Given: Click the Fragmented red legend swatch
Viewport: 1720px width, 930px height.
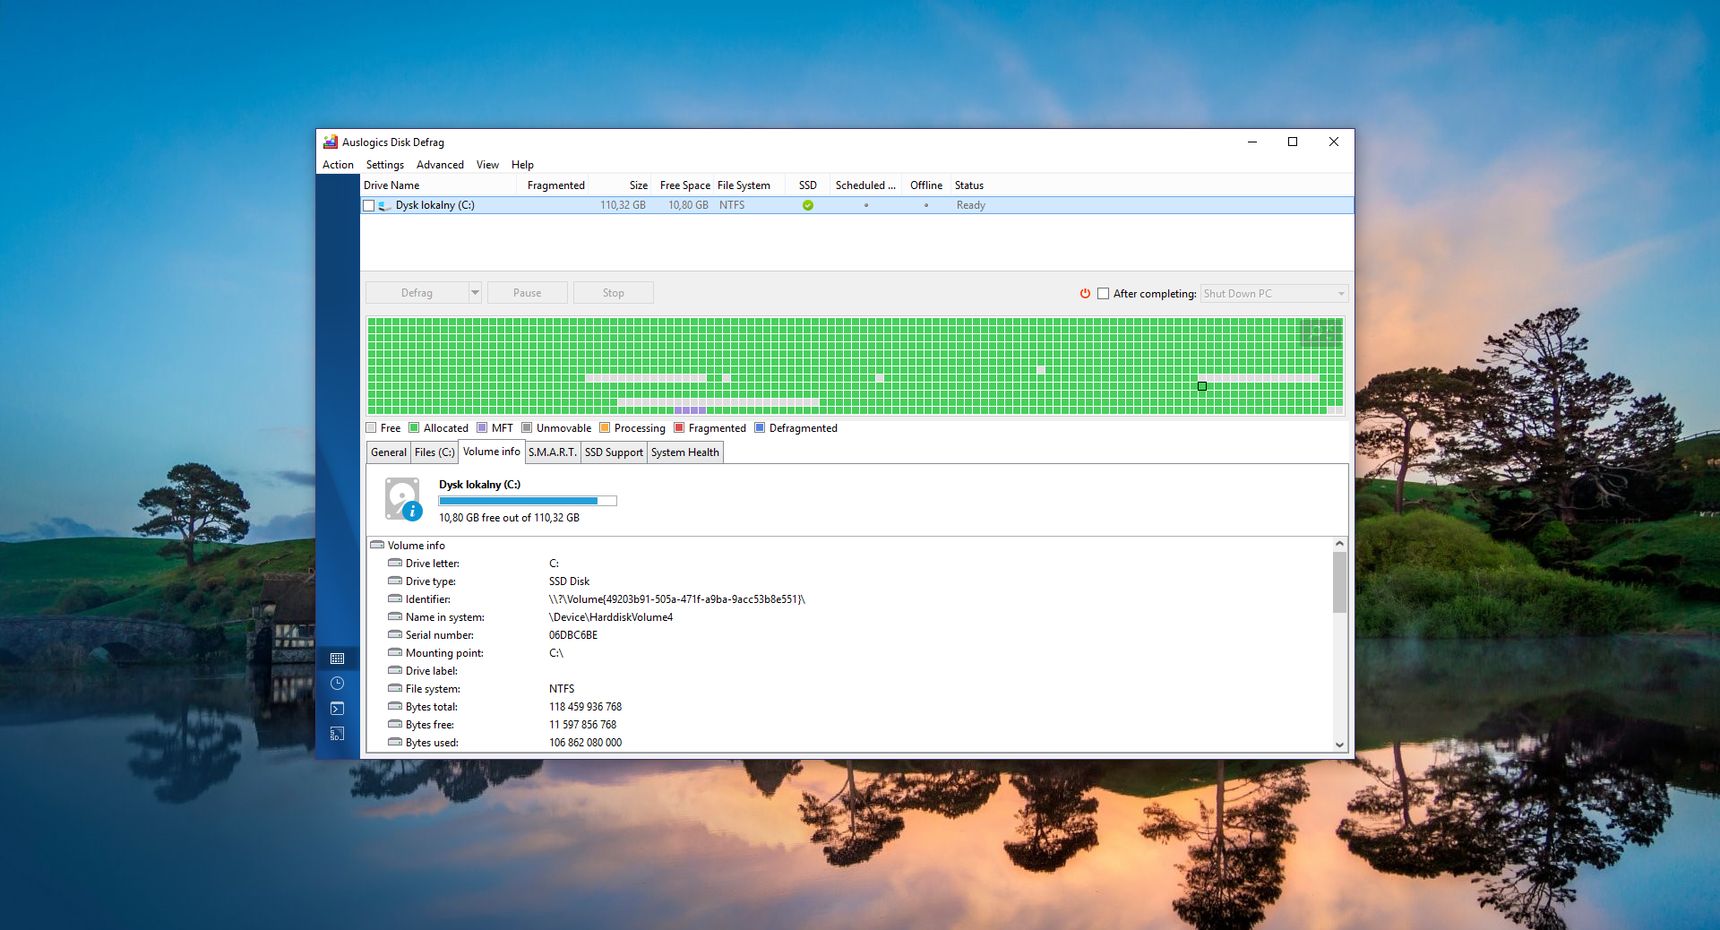Looking at the screenshot, I should [679, 428].
